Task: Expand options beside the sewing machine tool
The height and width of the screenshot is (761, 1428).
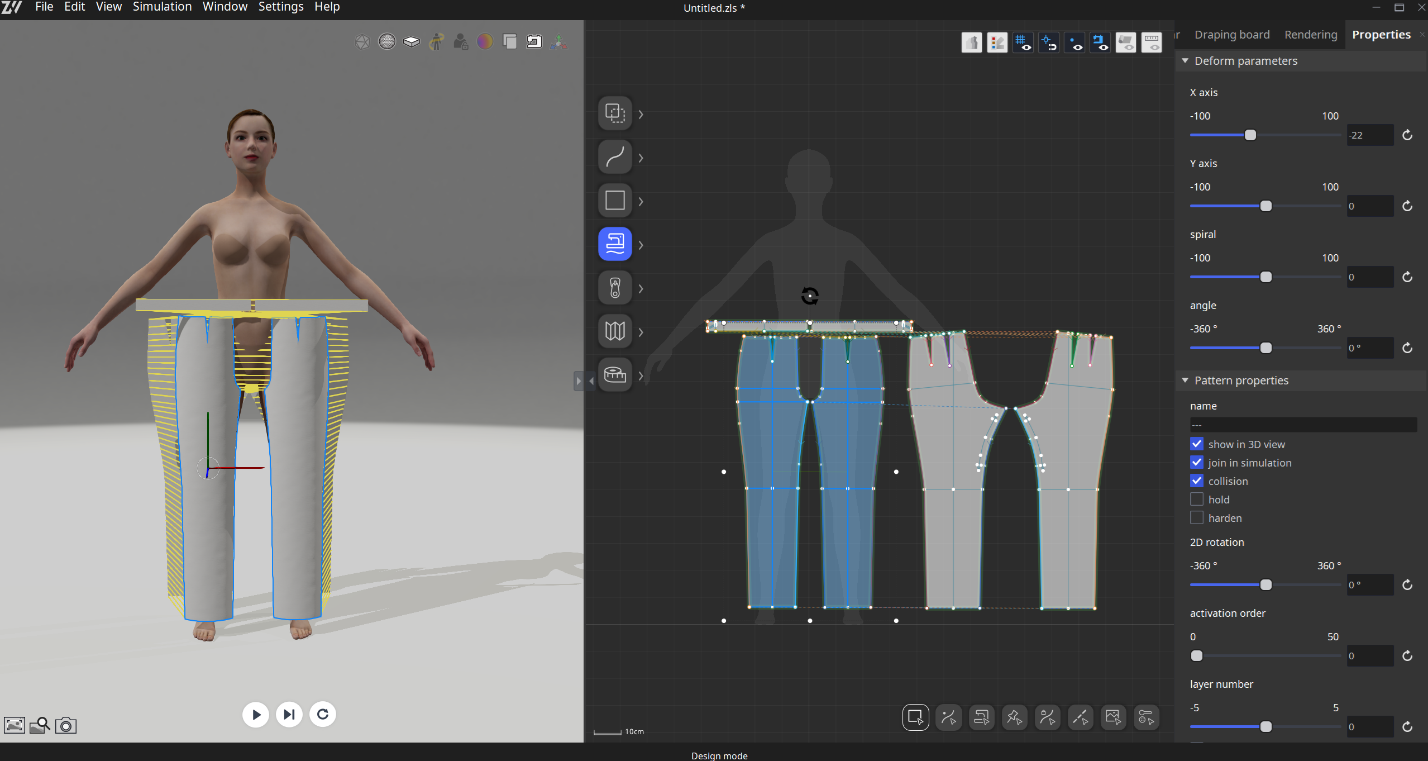Action: click(x=641, y=245)
